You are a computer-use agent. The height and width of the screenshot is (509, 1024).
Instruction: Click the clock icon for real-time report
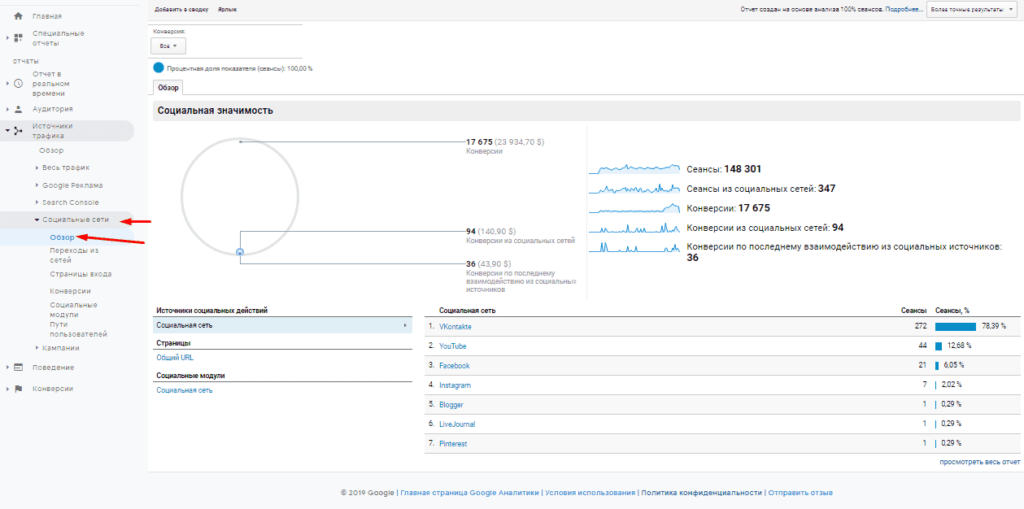[18, 83]
